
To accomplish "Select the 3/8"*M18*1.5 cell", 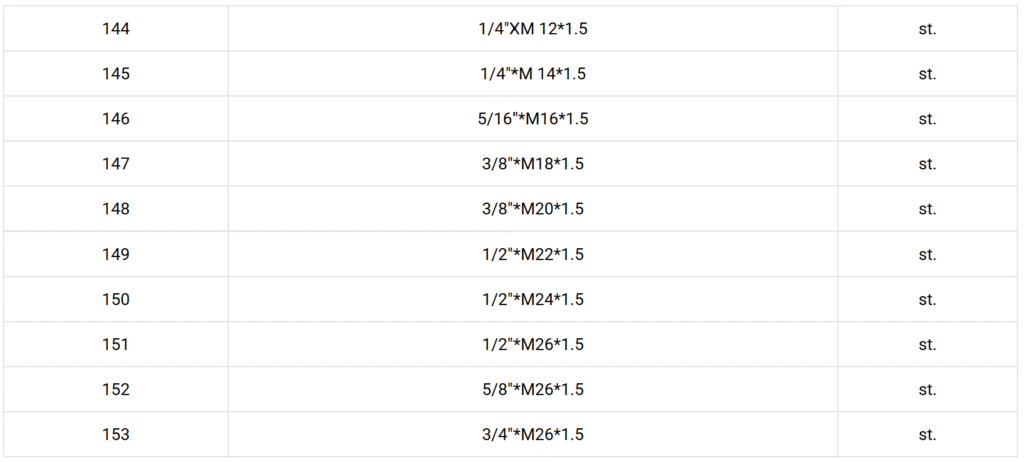I will pyautogui.click(x=532, y=164).
